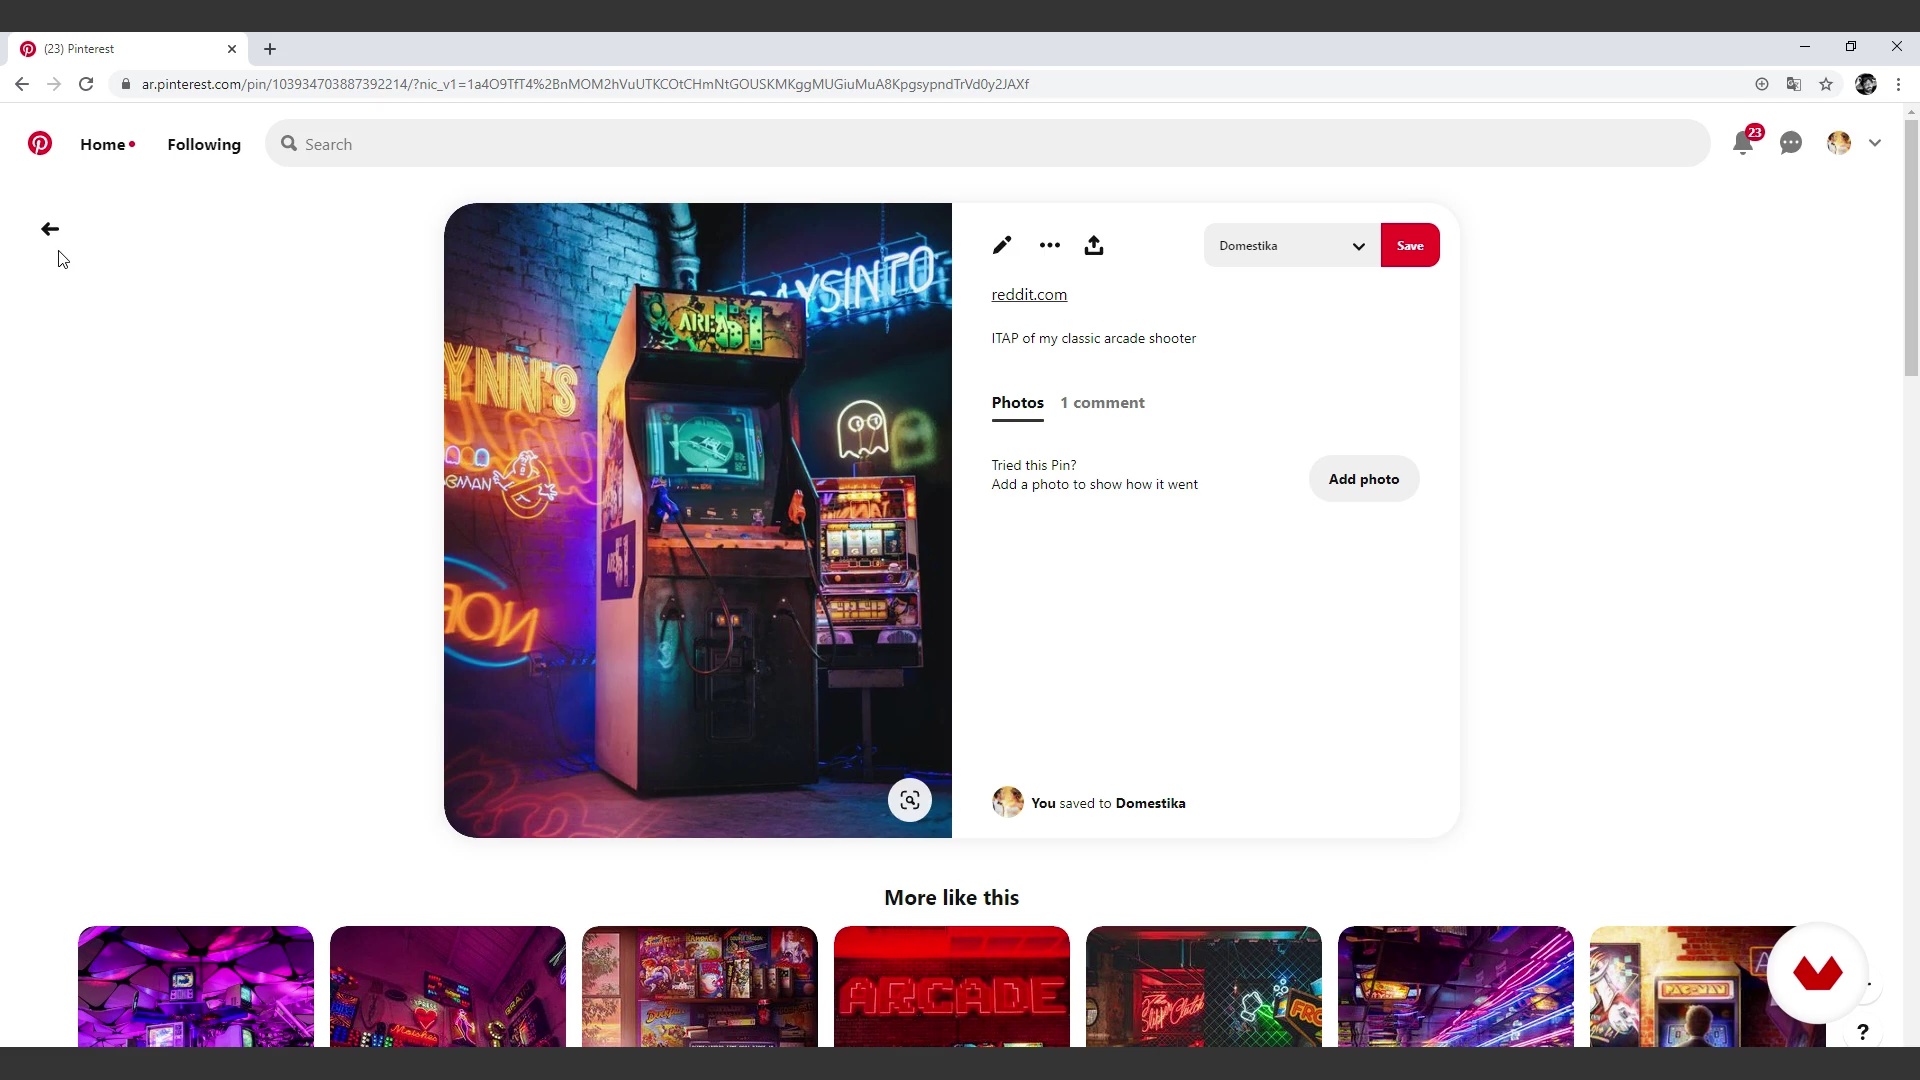The image size is (1920, 1080).
Task: Click the Pinterest logo icon
Action: point(40,144)
